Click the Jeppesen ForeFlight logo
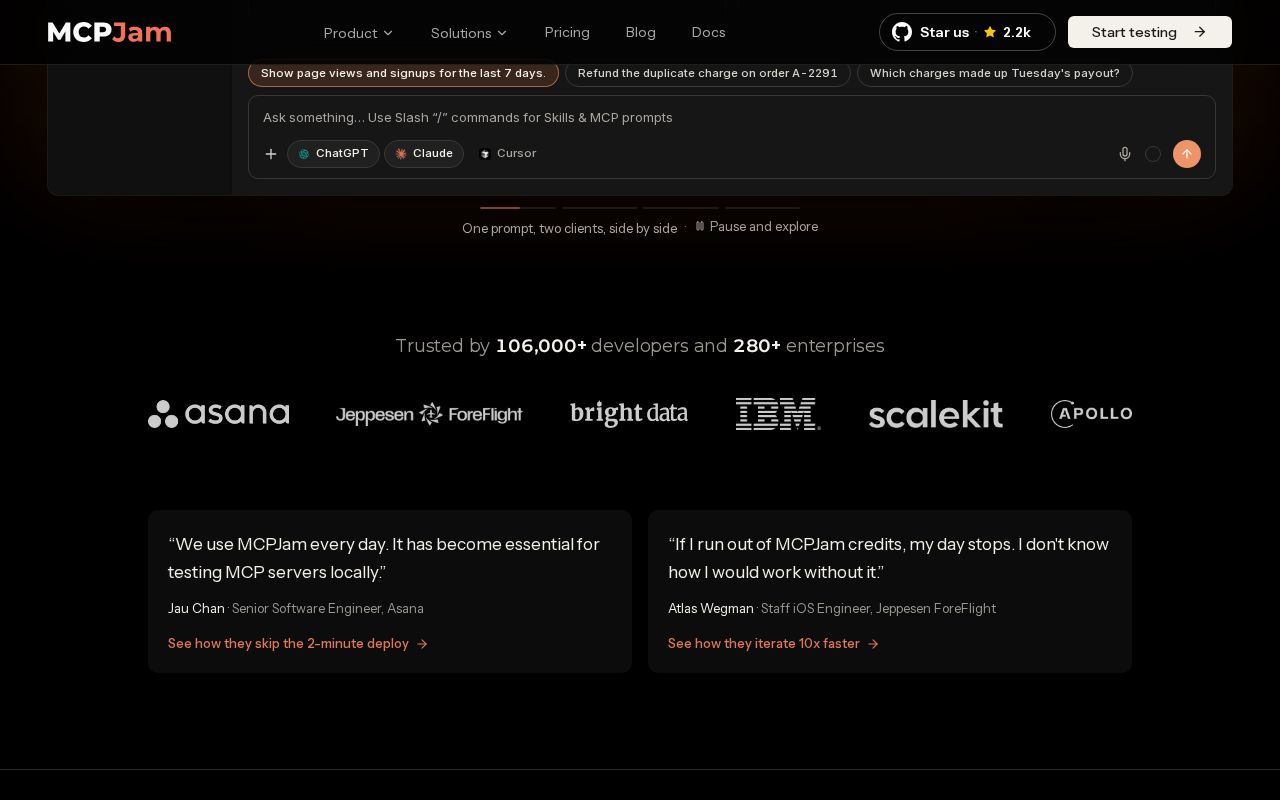1280x800 pixels. point(429,414)
